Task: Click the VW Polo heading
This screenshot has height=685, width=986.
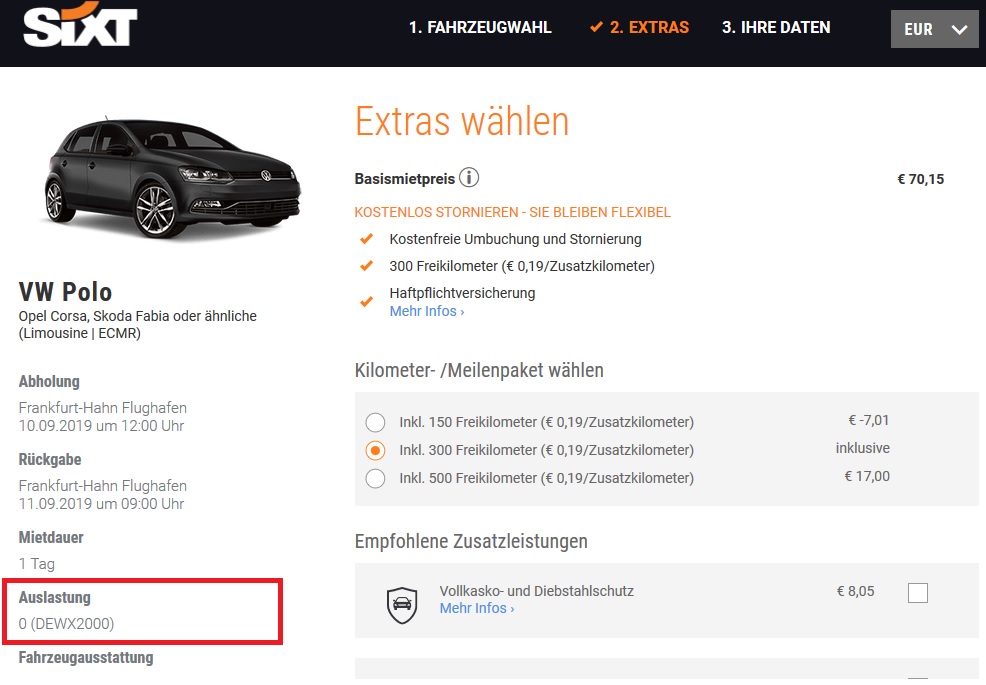Action: tap(65, 292)
